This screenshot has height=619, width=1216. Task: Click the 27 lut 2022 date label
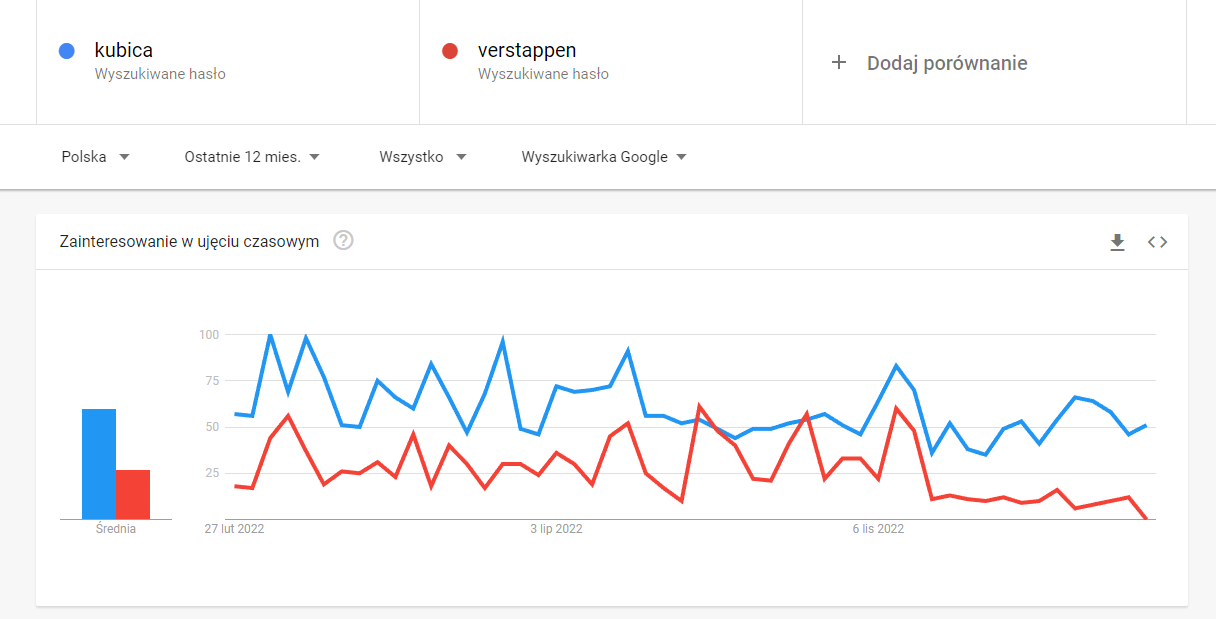[x=235, y=529]
